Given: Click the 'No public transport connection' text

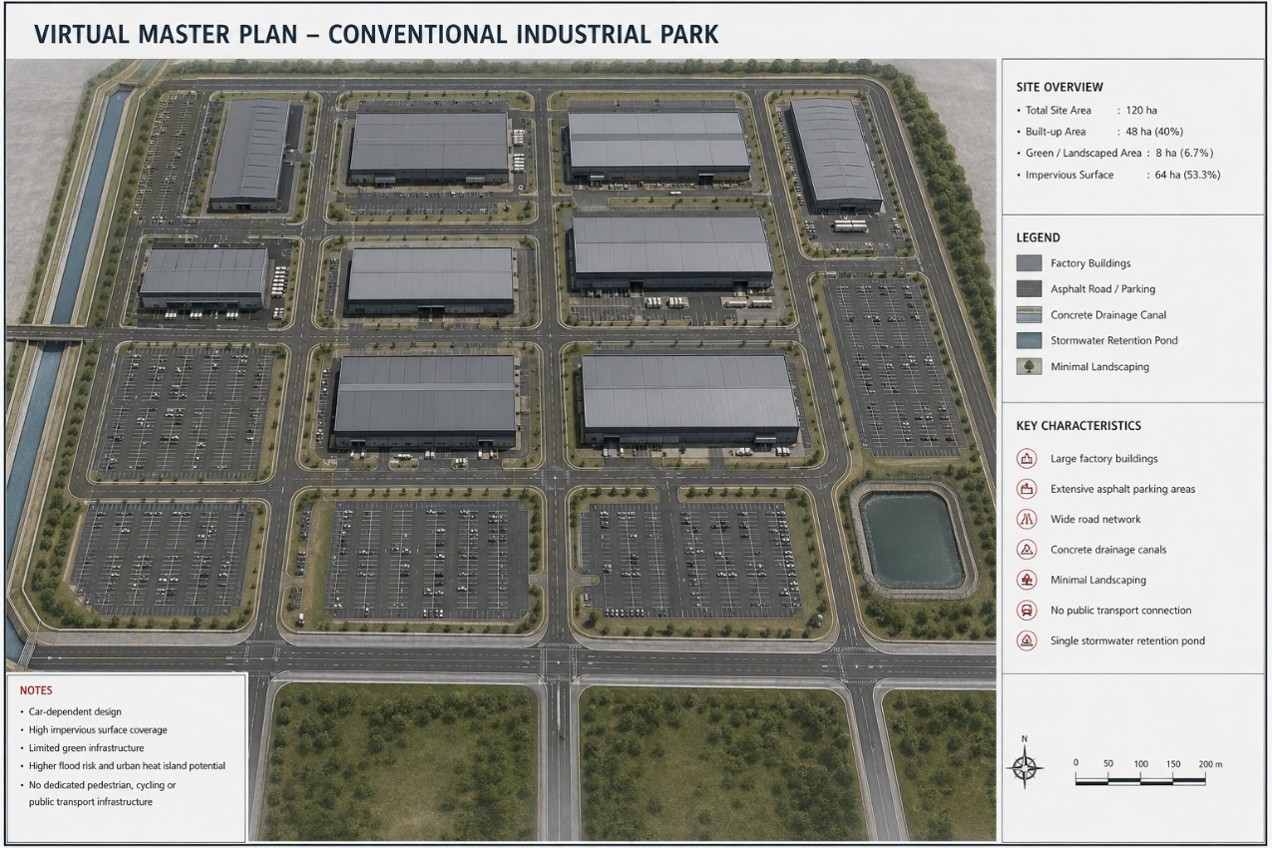Looking at the screenshot, I should (1121, 610).
